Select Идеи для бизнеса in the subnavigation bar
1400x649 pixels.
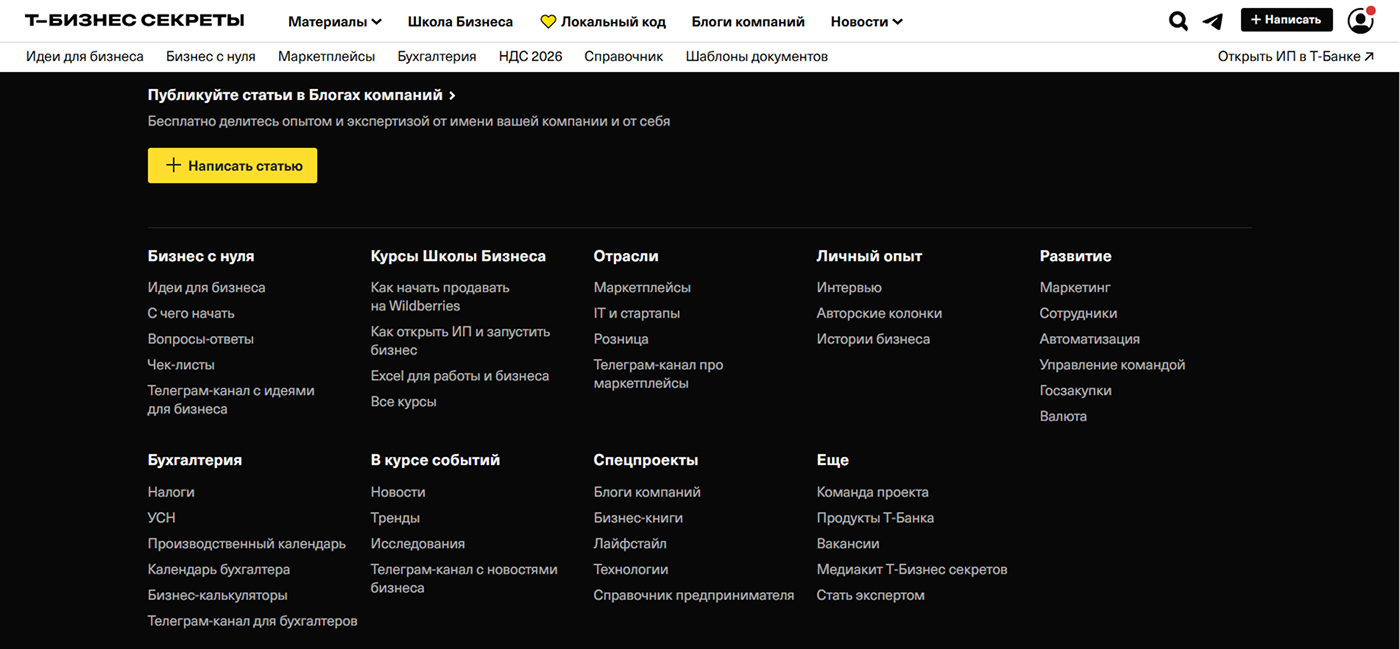[x=85, y=56]
